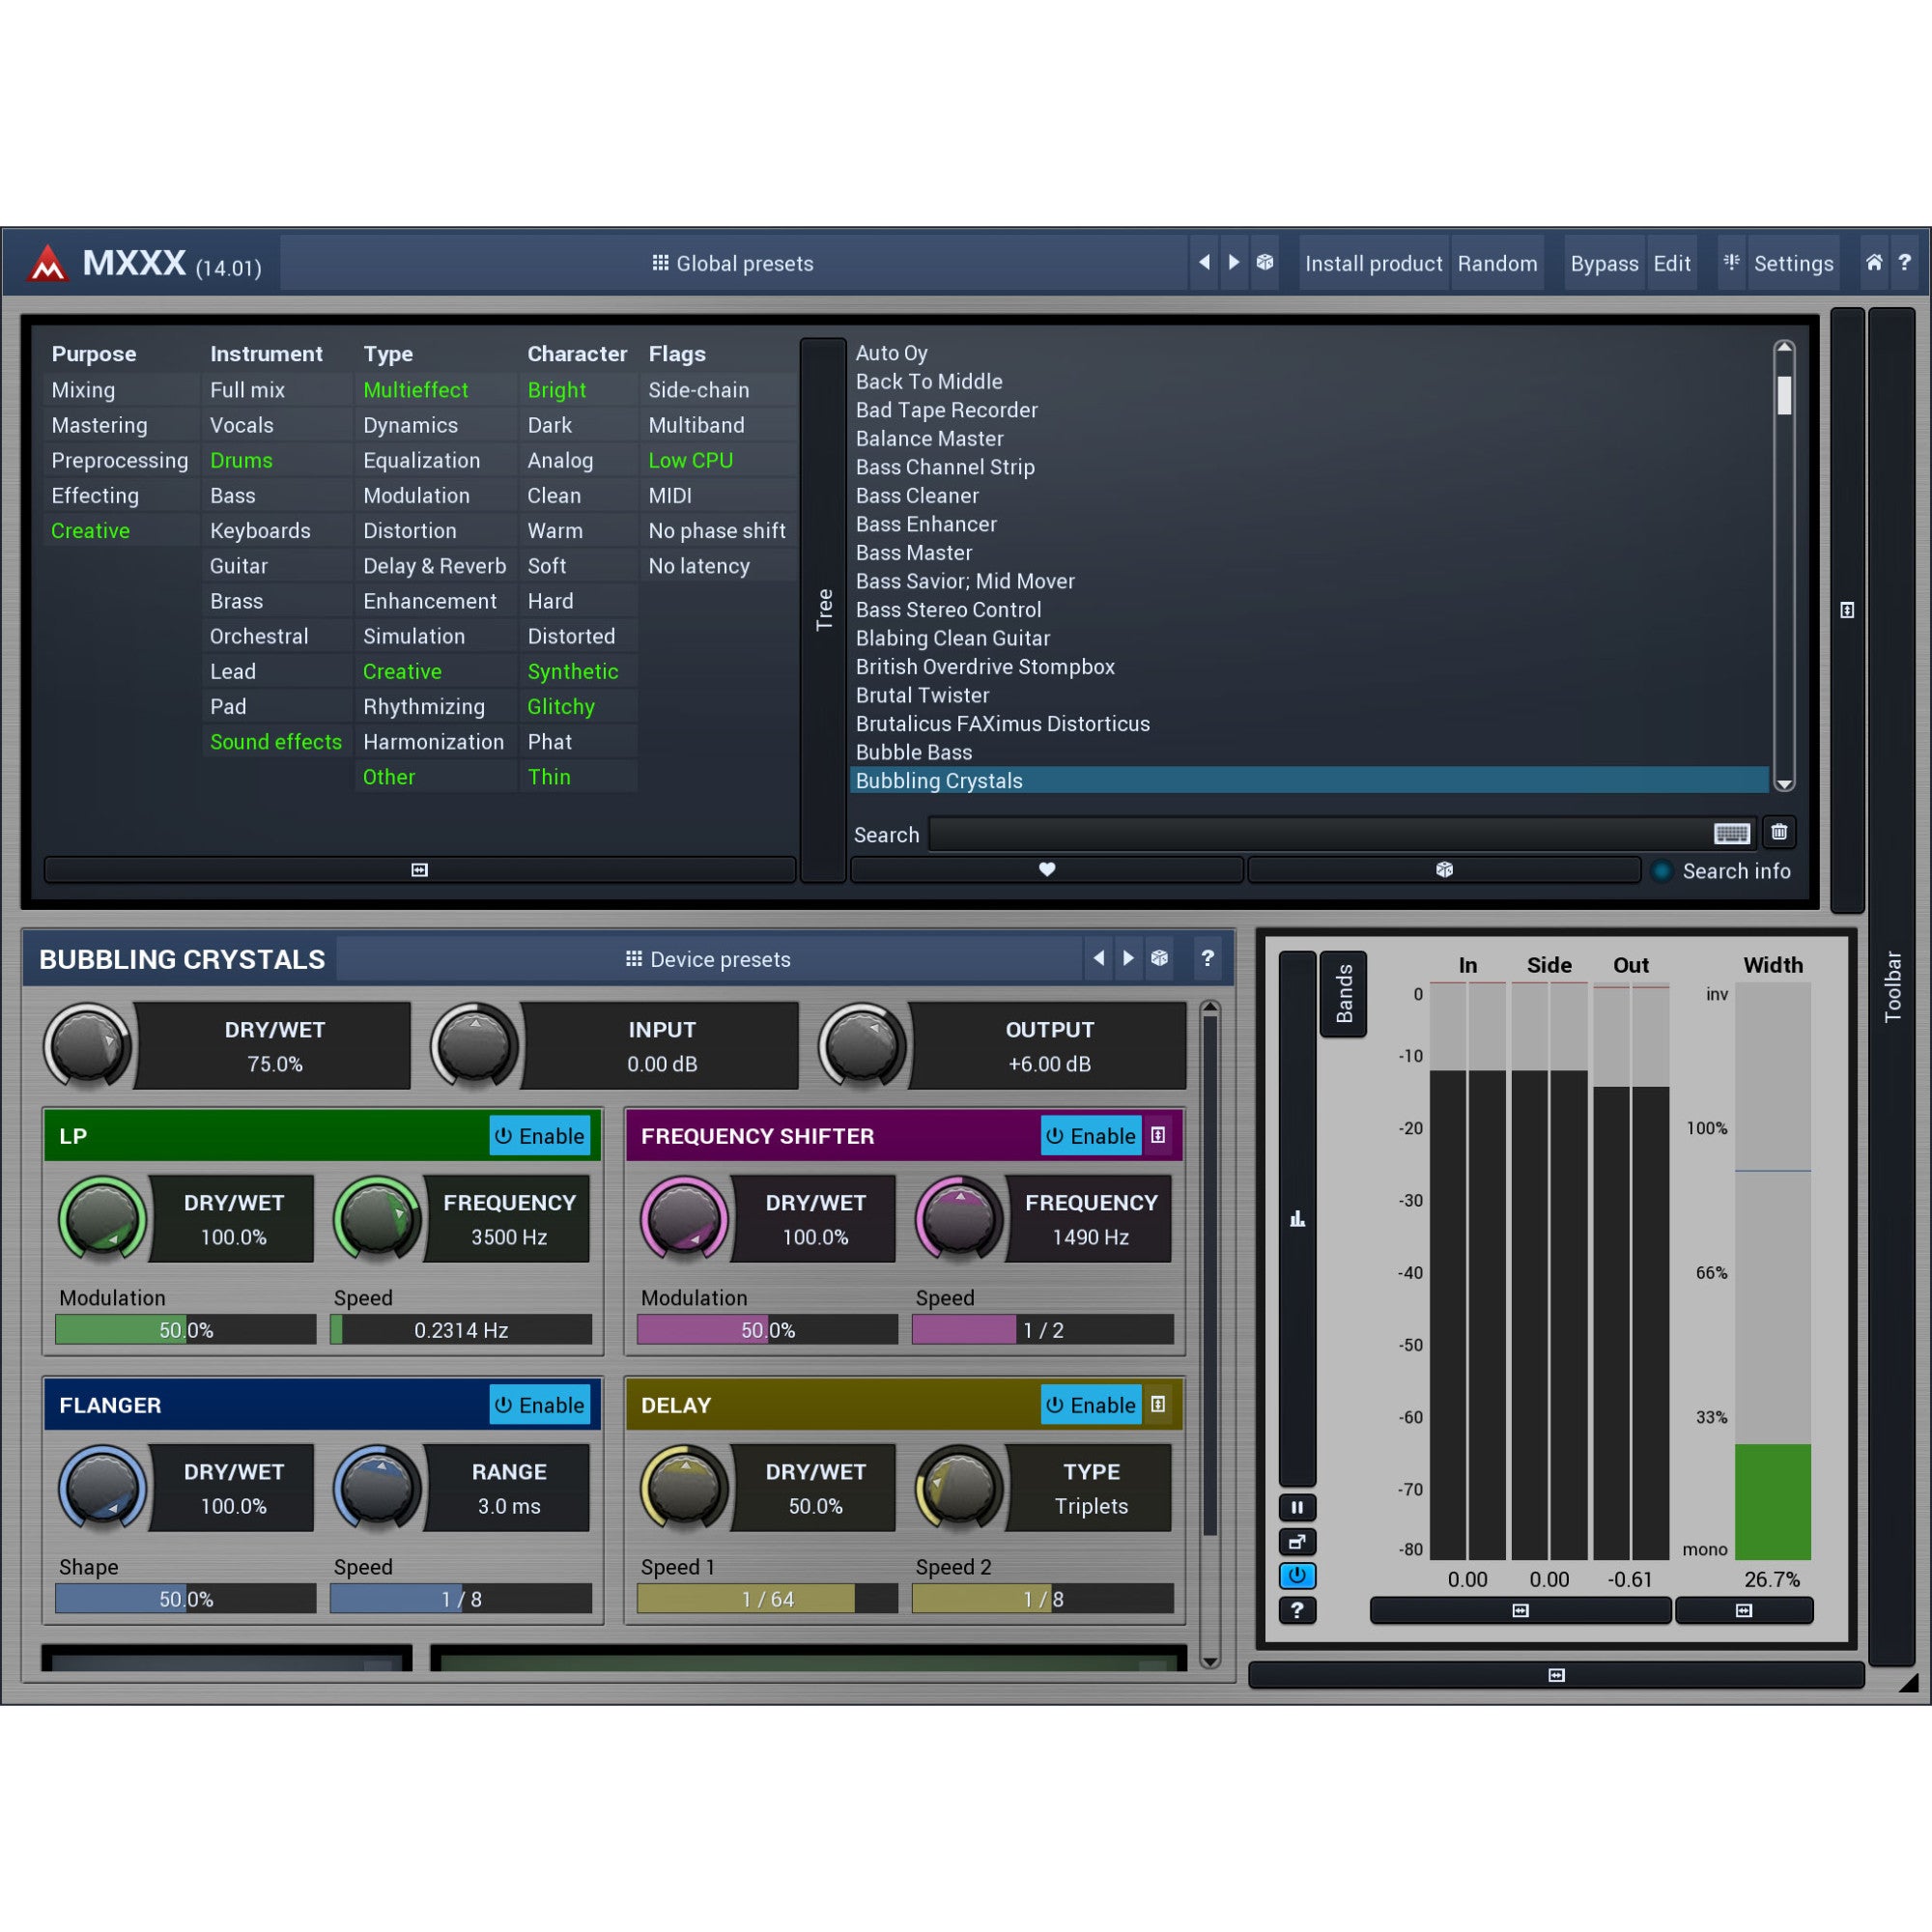Click the Edit button
Image resolution: width=1932 pixels, height=1932 pixels.
coord(1671,263)
